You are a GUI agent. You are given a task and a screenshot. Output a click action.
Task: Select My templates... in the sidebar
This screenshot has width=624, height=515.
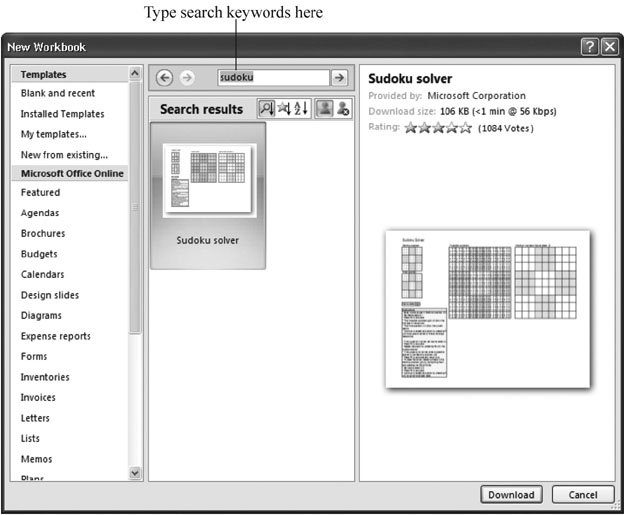click(x=54, y=134)
